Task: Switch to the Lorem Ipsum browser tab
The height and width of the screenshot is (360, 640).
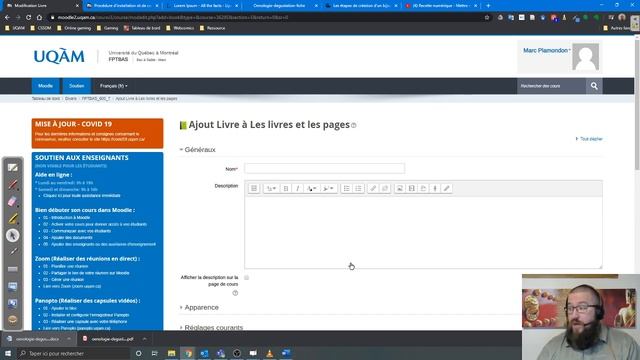Action: [202, 6]
